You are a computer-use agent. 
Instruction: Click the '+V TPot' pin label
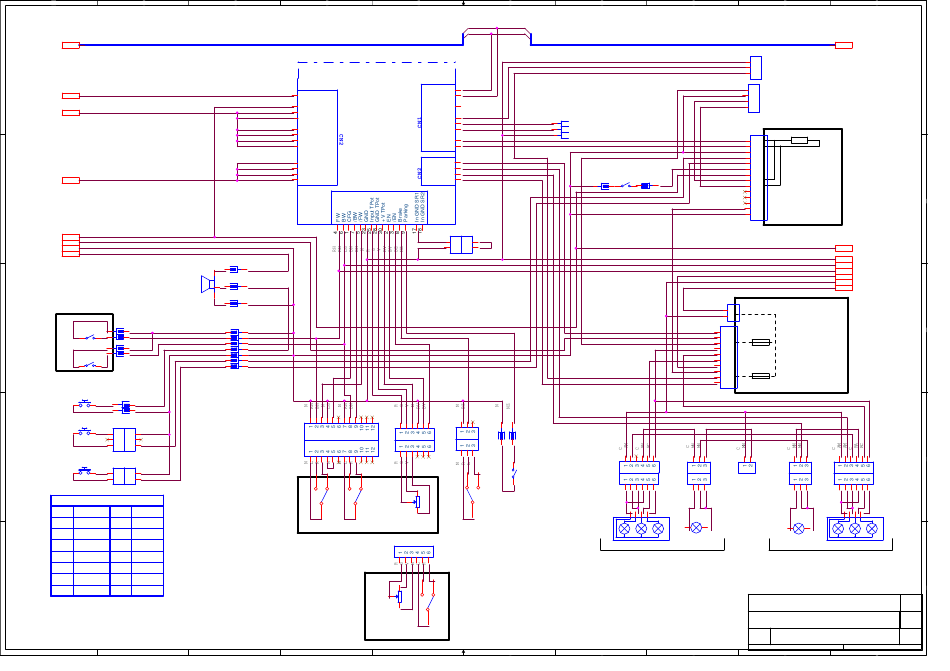point(382,211)
